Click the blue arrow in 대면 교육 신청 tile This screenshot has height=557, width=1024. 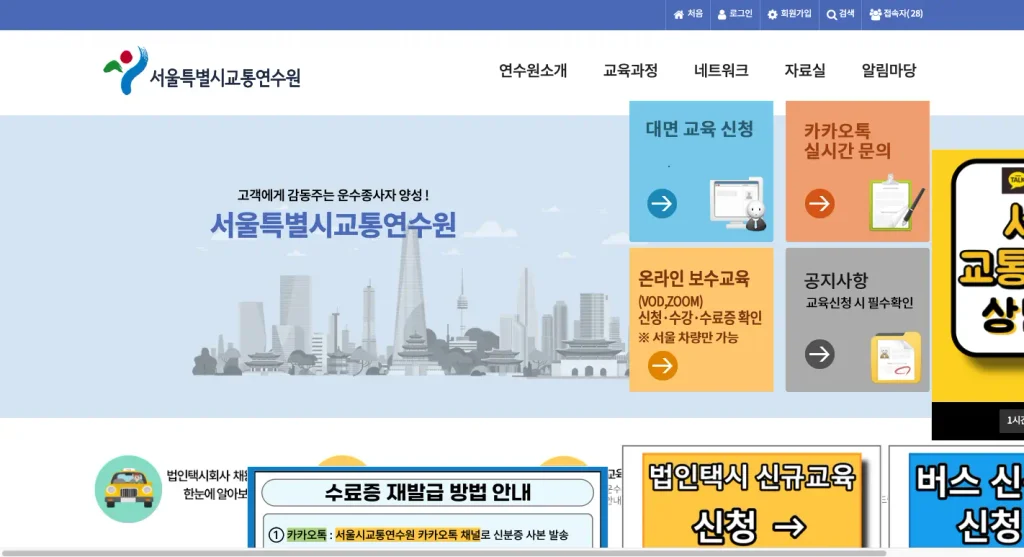(662, 203)
